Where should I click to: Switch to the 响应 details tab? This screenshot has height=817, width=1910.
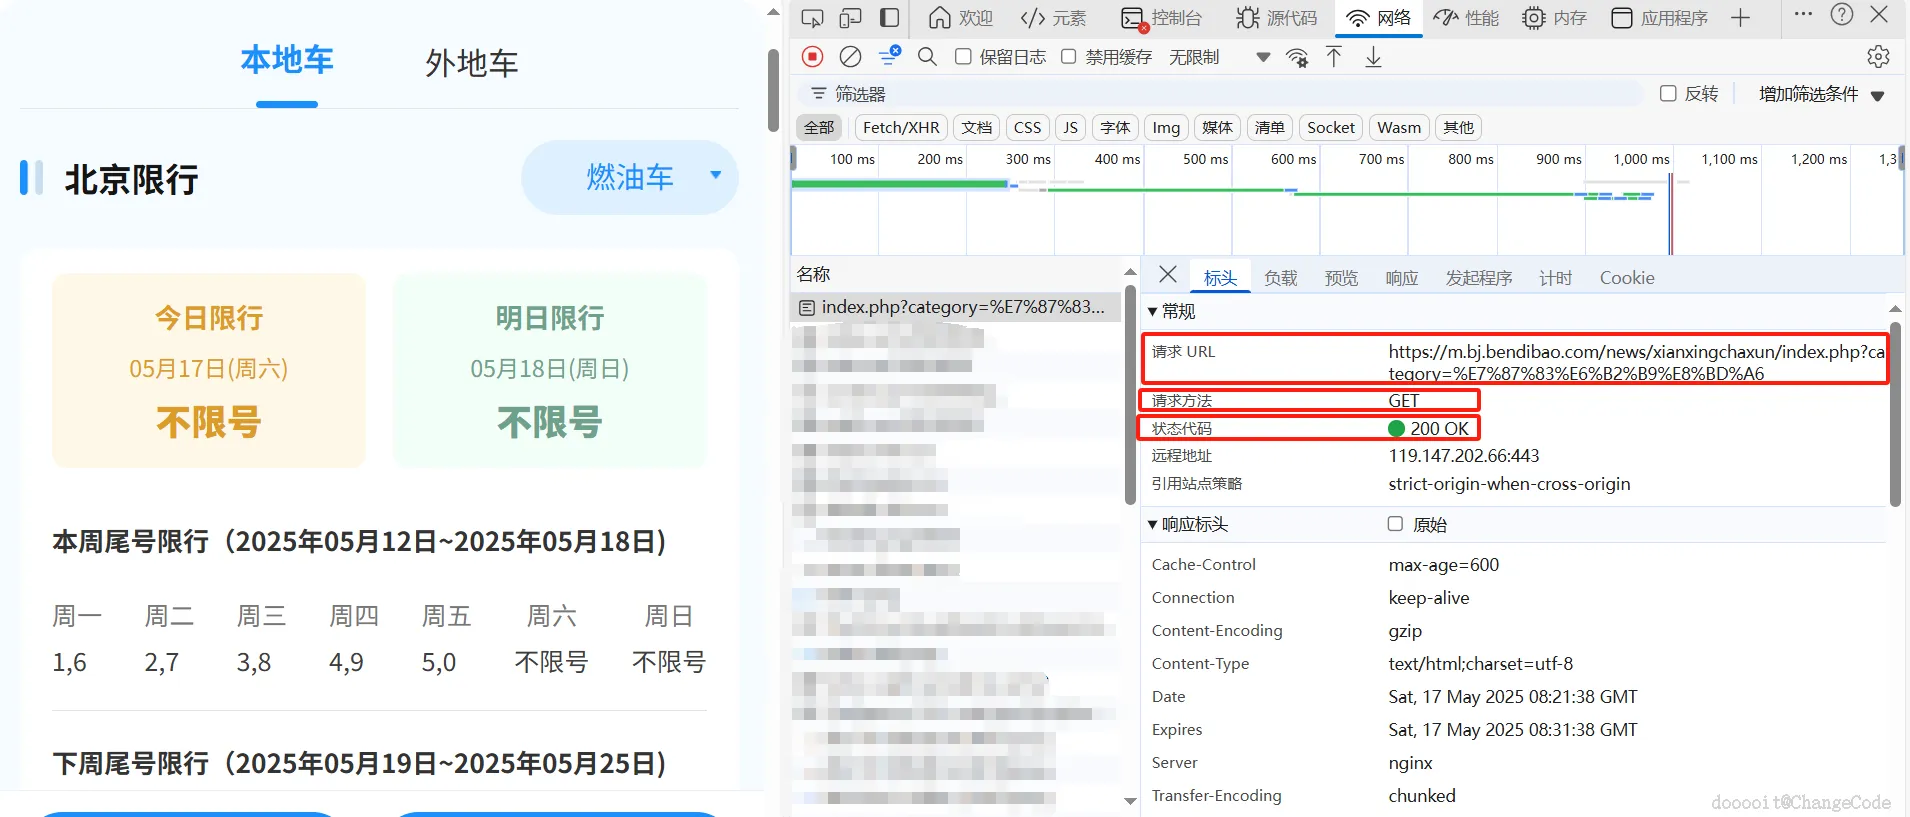(1402, 278)
